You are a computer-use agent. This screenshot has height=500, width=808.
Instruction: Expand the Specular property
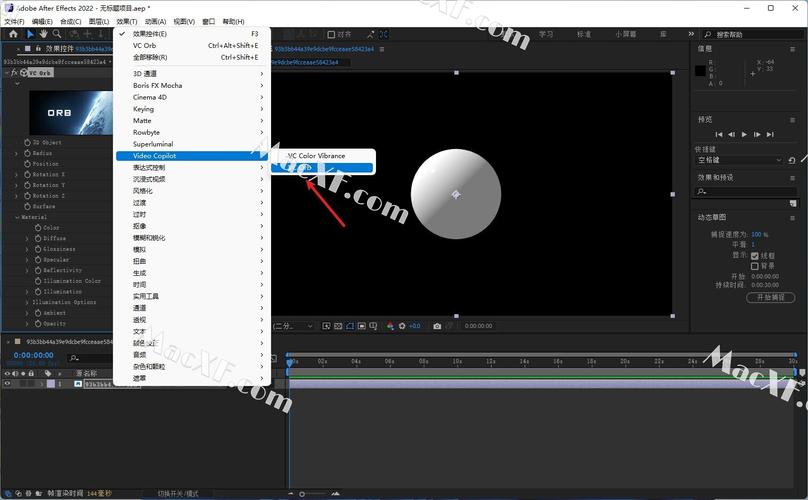pos(27,260)
